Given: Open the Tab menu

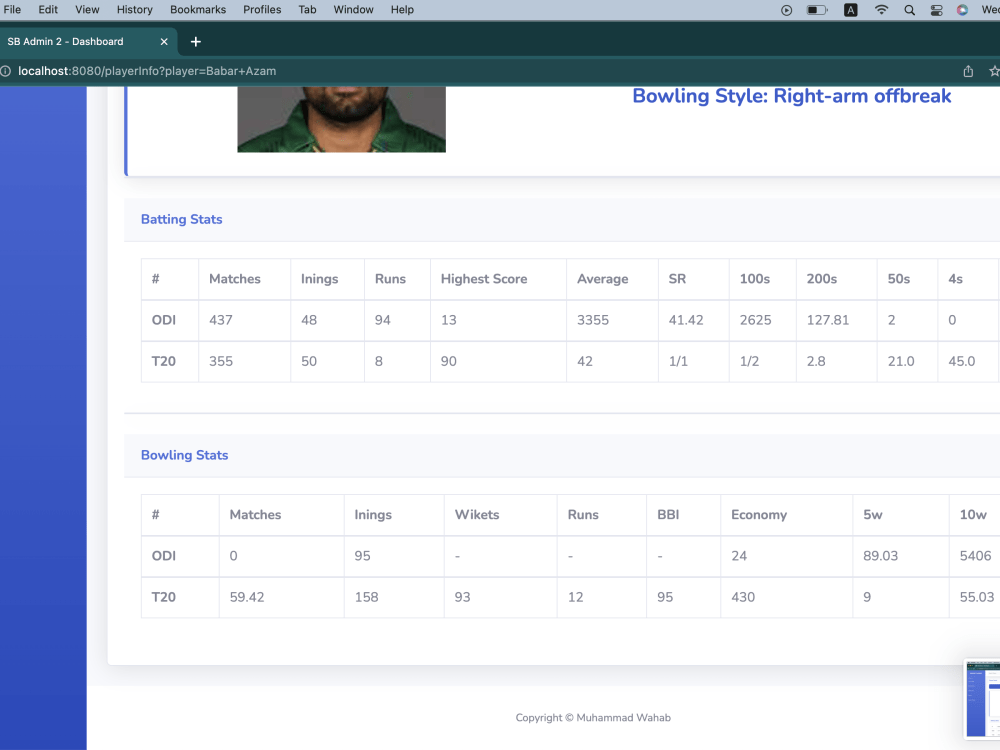Looking at the screenshot, I should point(307,10).
